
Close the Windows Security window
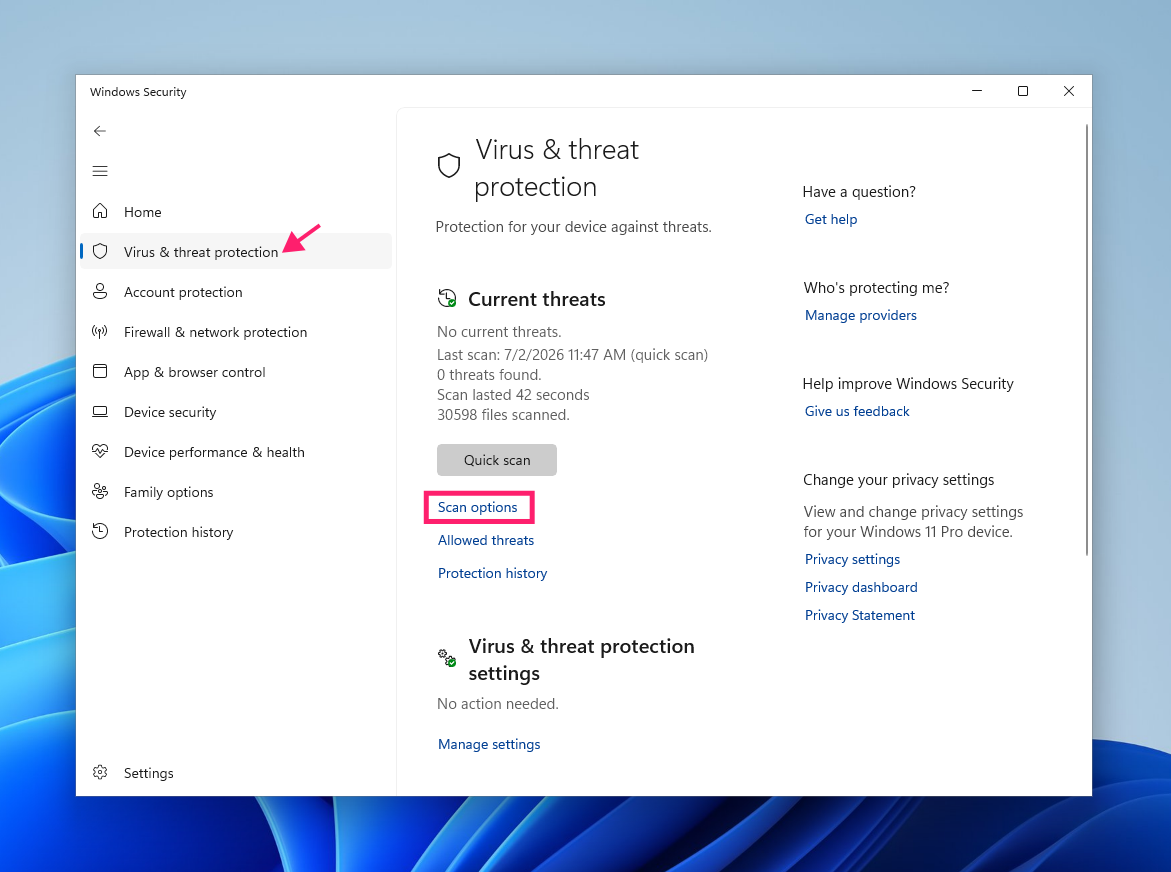tap(1069, 91)
